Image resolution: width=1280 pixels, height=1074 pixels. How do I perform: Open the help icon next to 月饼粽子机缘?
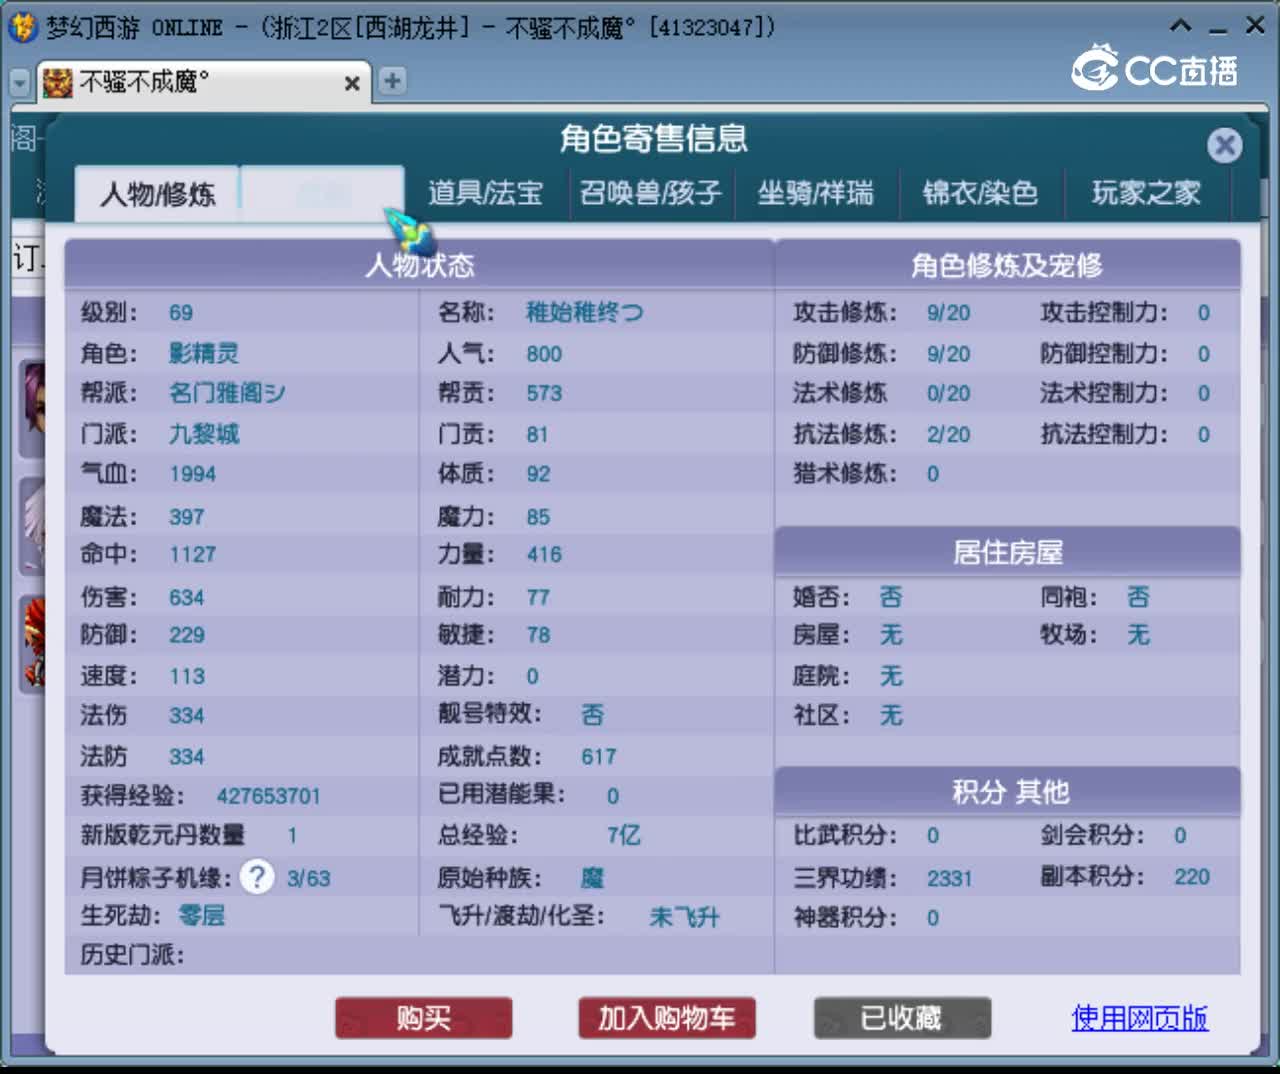click(x=257, y=877)
